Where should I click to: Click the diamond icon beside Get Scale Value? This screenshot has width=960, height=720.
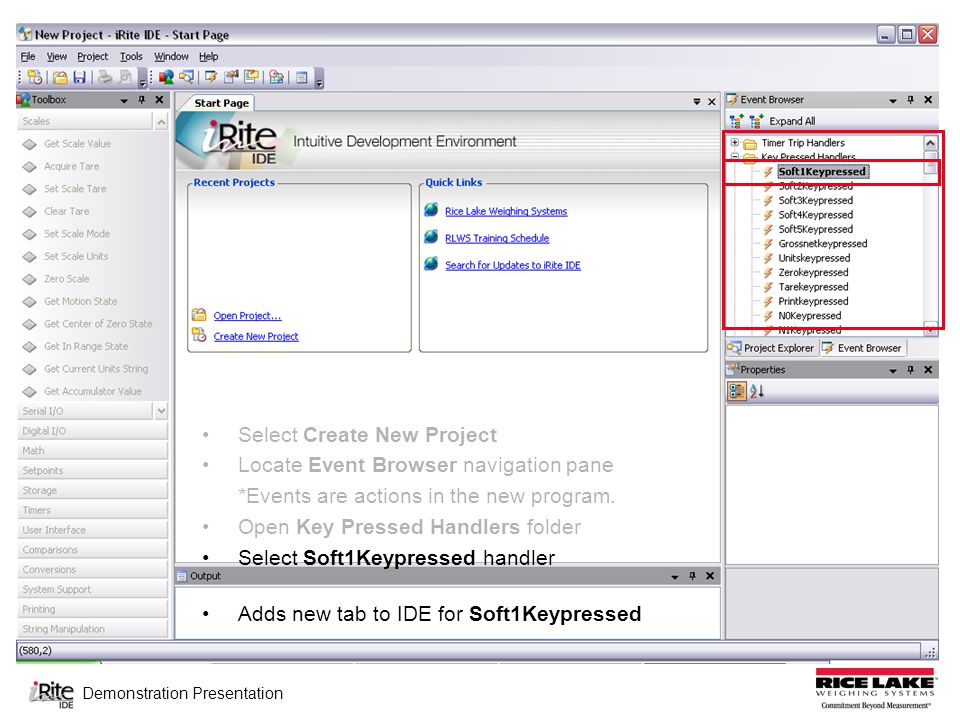(29, 144)
